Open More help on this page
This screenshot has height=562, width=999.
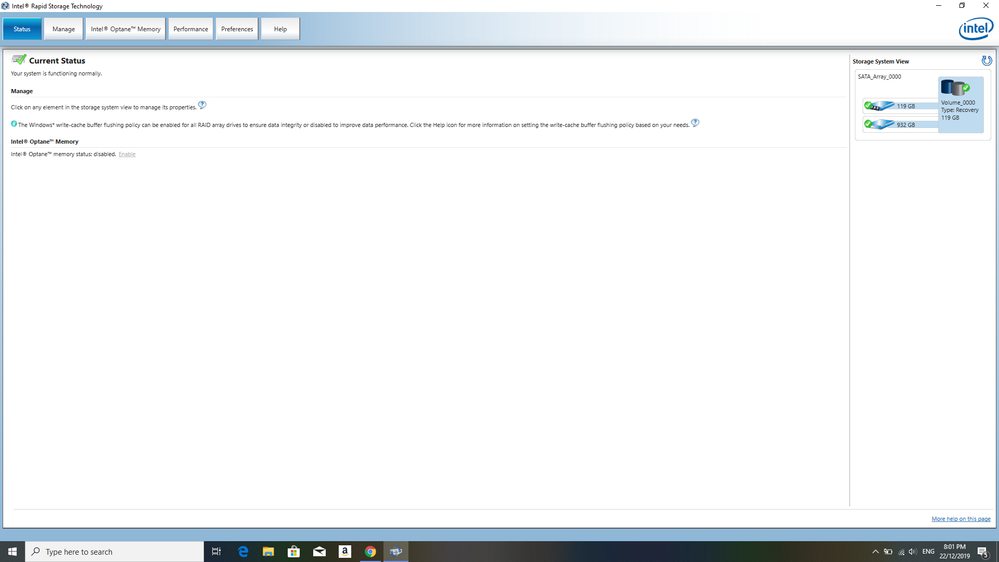[961, 519]
